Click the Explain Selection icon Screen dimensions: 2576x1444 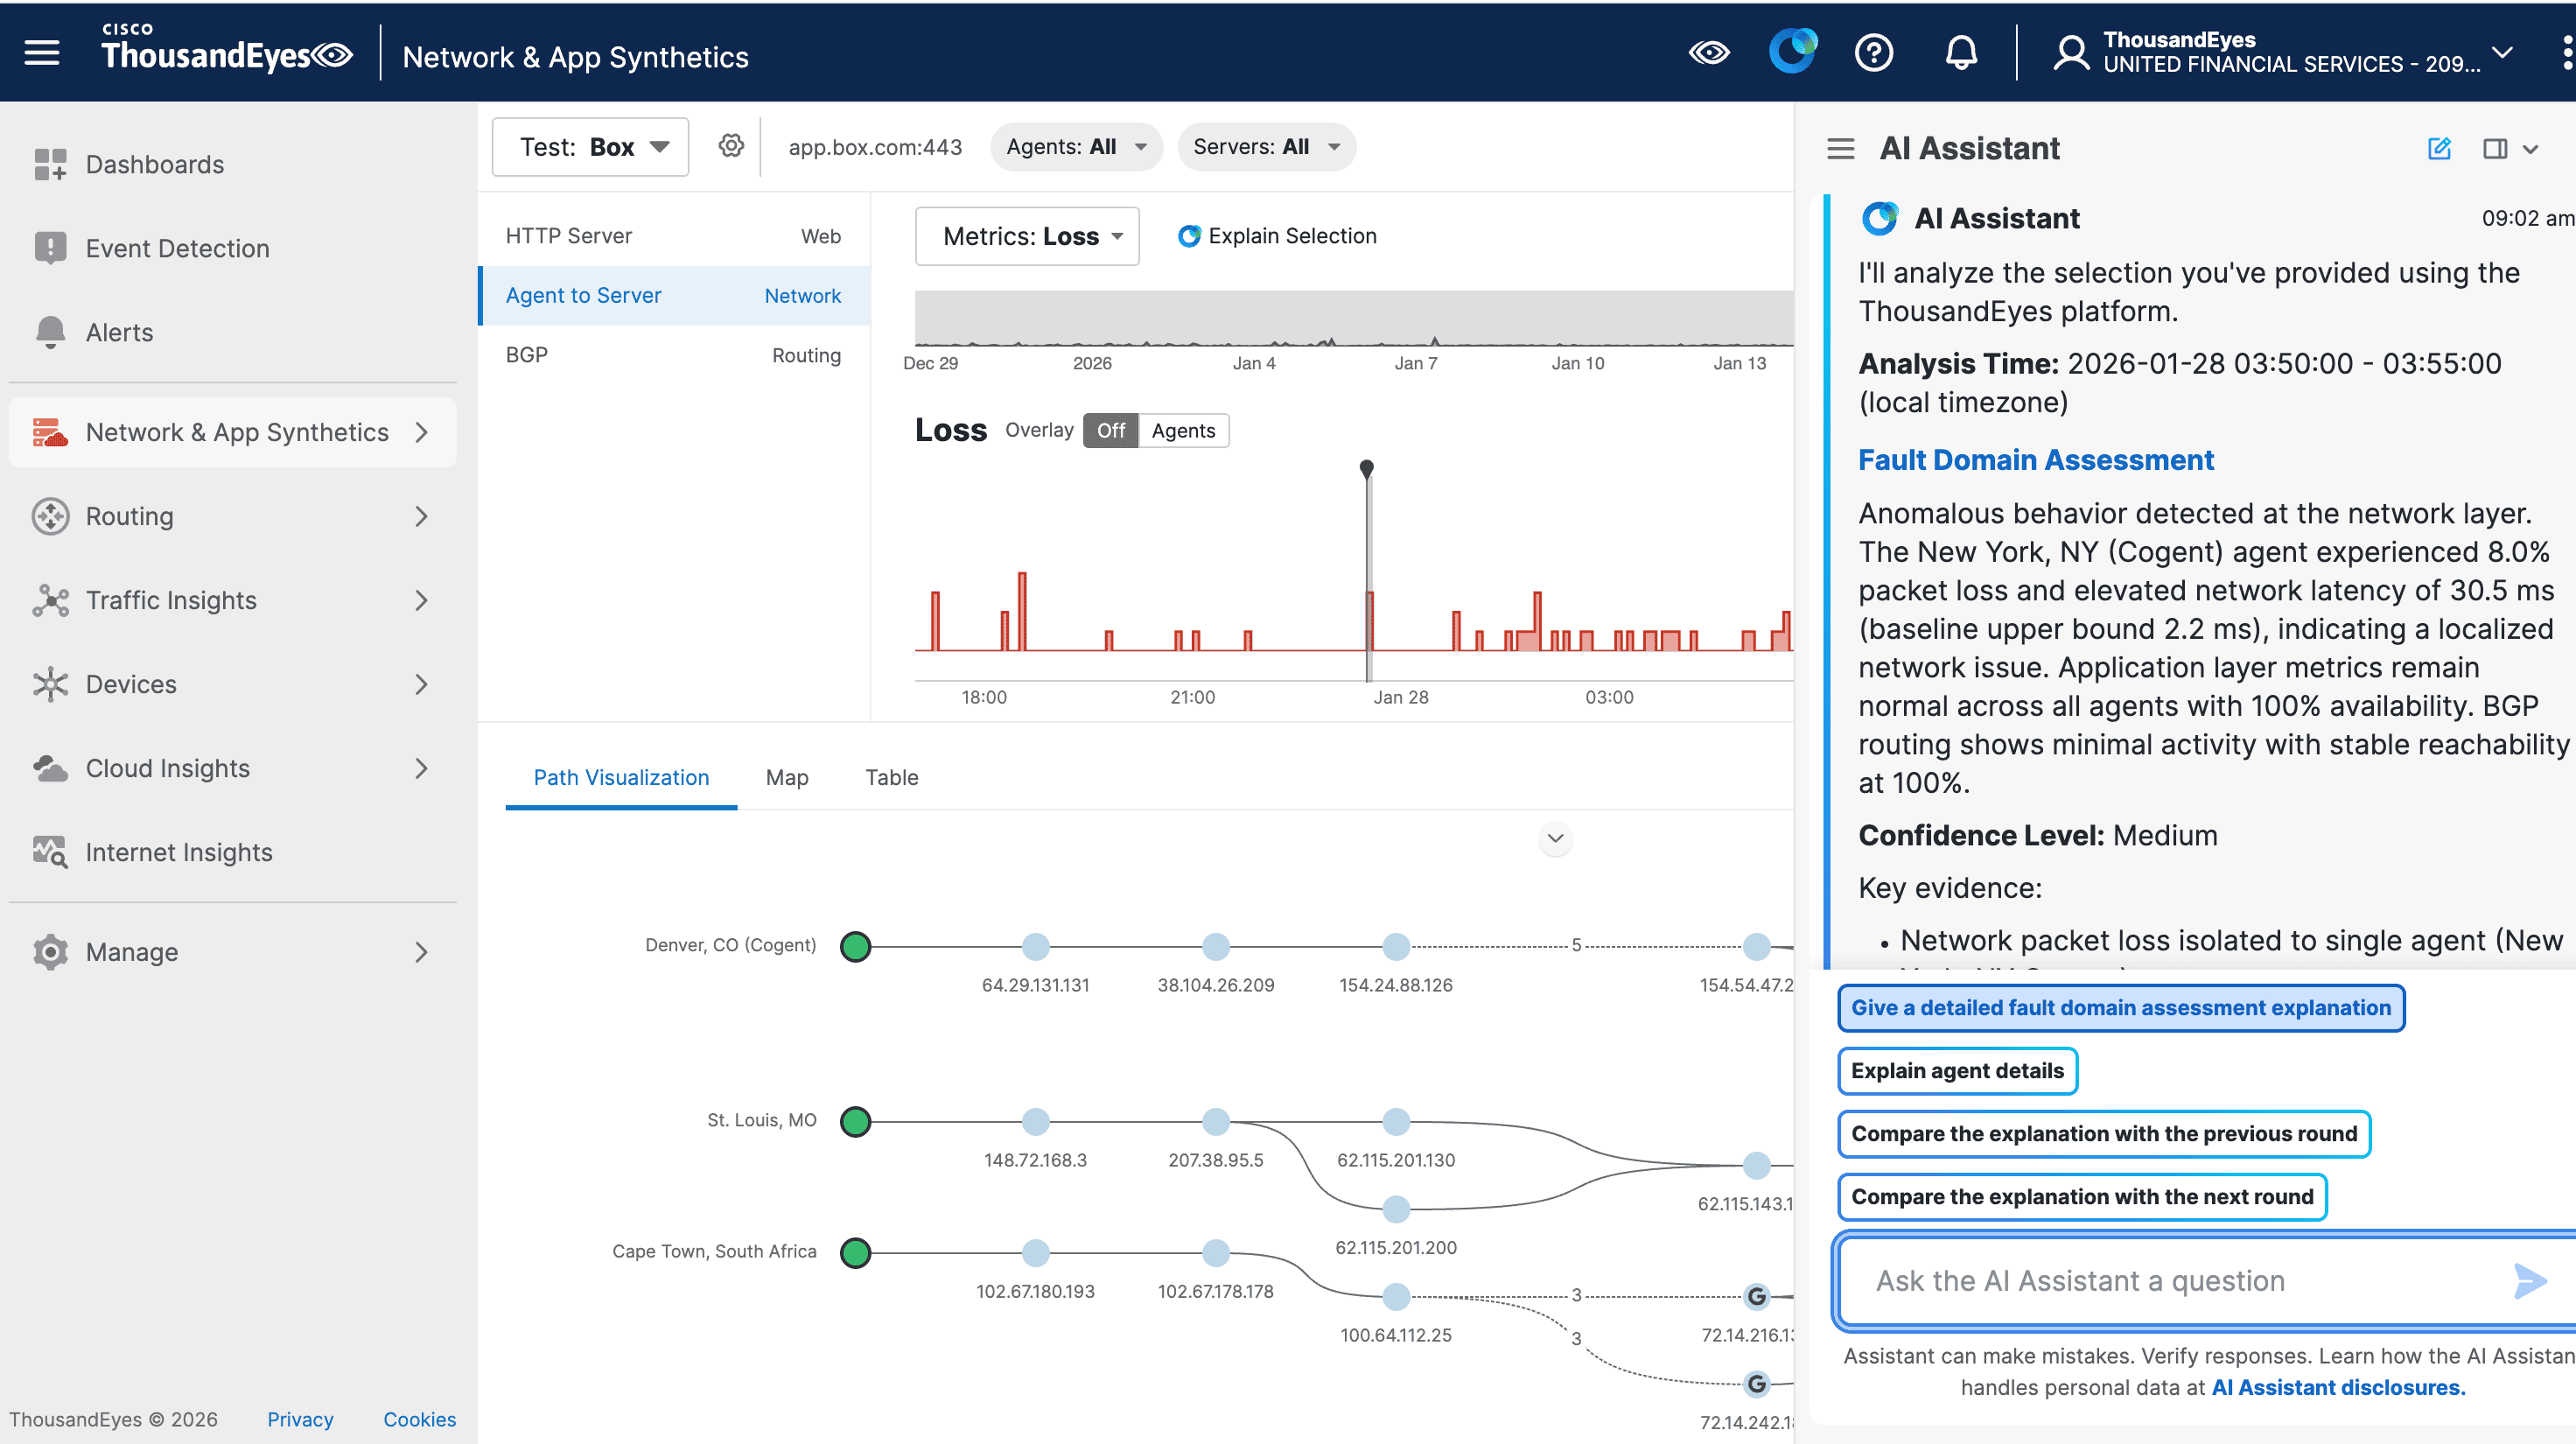1189,236
